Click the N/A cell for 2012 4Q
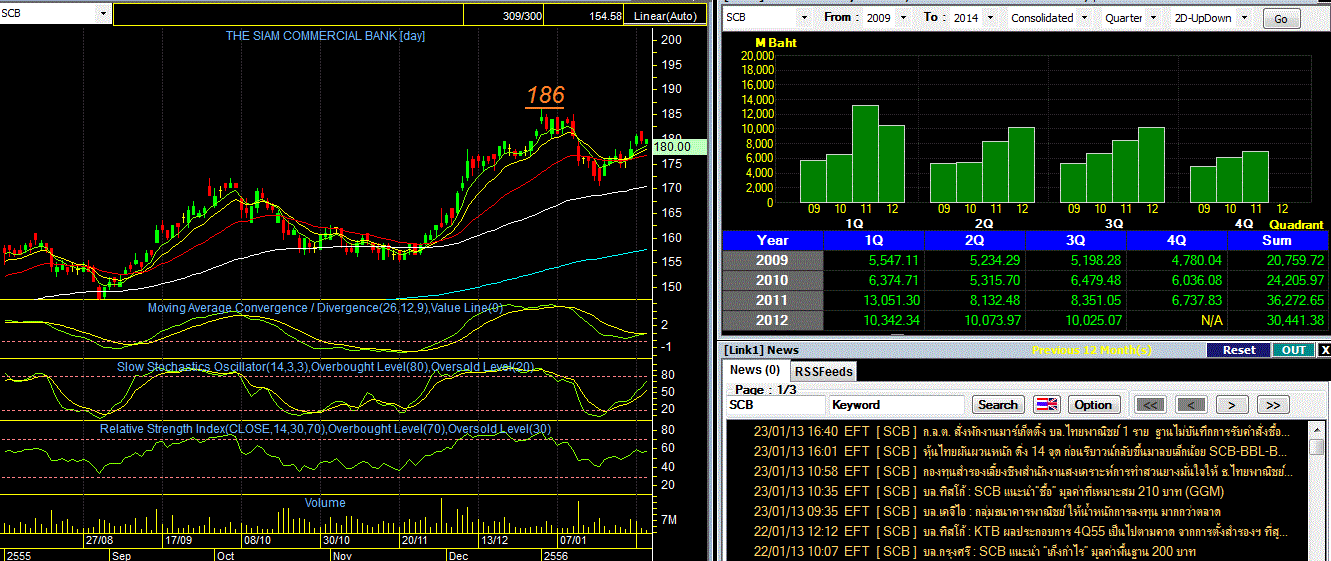Screen dimensions: 1331x561 pos(1177,320)
